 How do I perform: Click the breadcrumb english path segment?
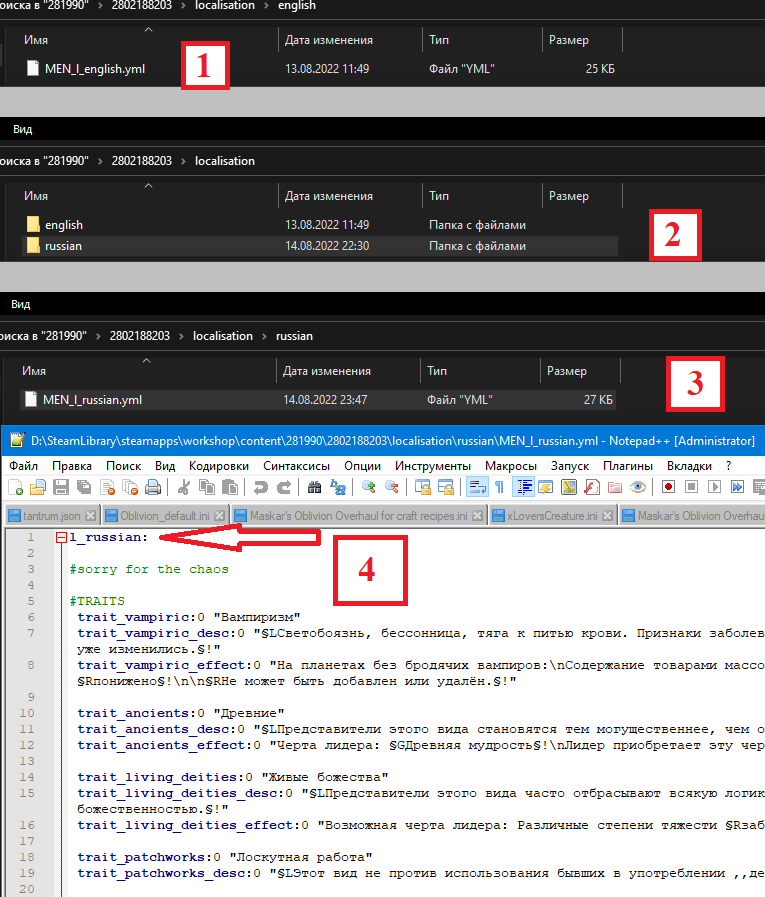click(x=296, y=6)
